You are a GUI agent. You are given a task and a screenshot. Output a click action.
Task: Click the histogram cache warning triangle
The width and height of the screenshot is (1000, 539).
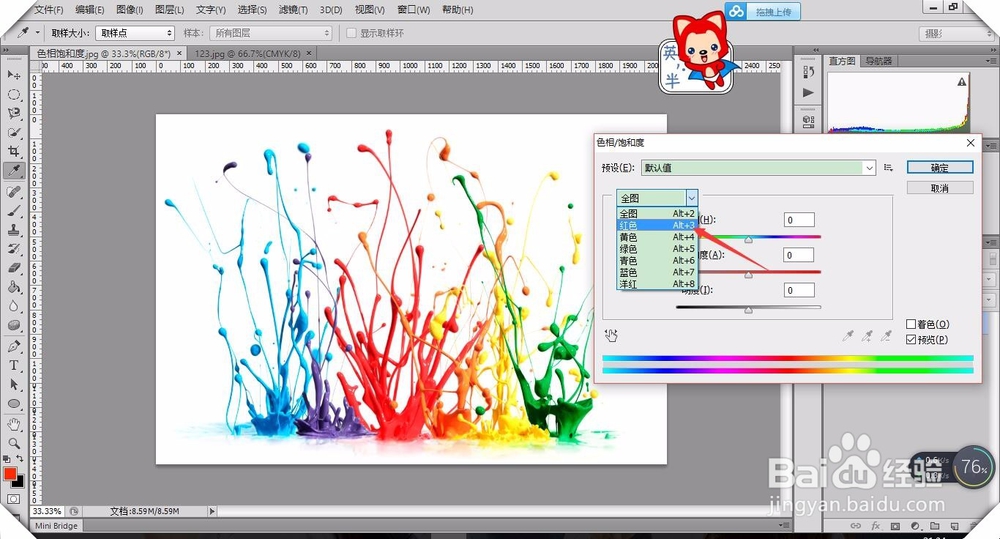pyautogui.click(x=962, y=82)
